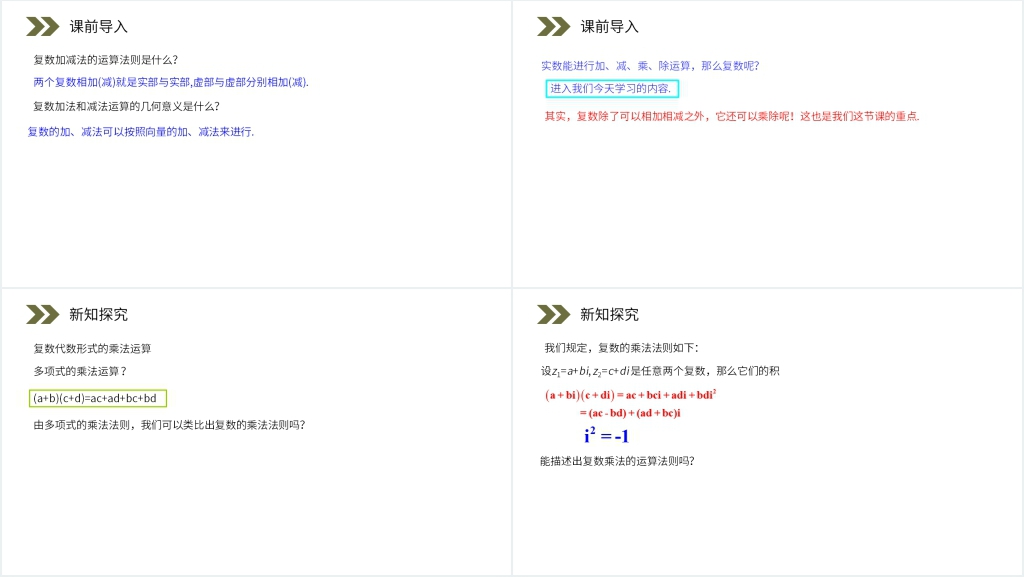Click the line 设z1=a+bi, z2=c+di是任意两个复数

click(x=660, y=371)
